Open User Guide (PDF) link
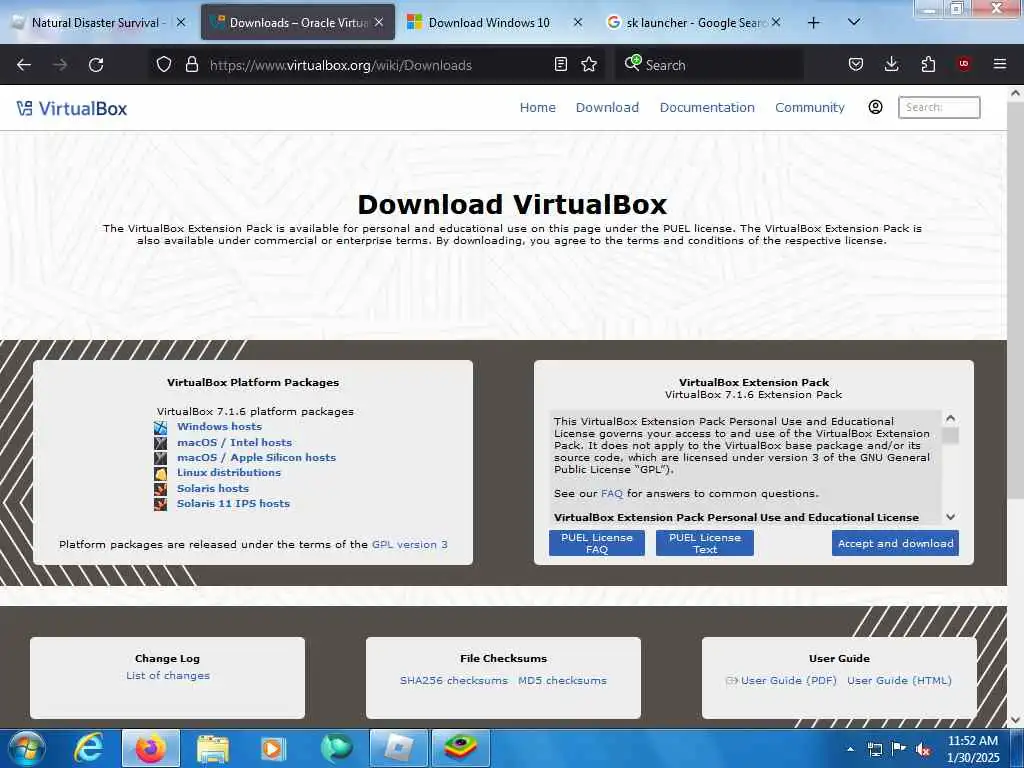The image size is (1024, 768). pos(788,680)
